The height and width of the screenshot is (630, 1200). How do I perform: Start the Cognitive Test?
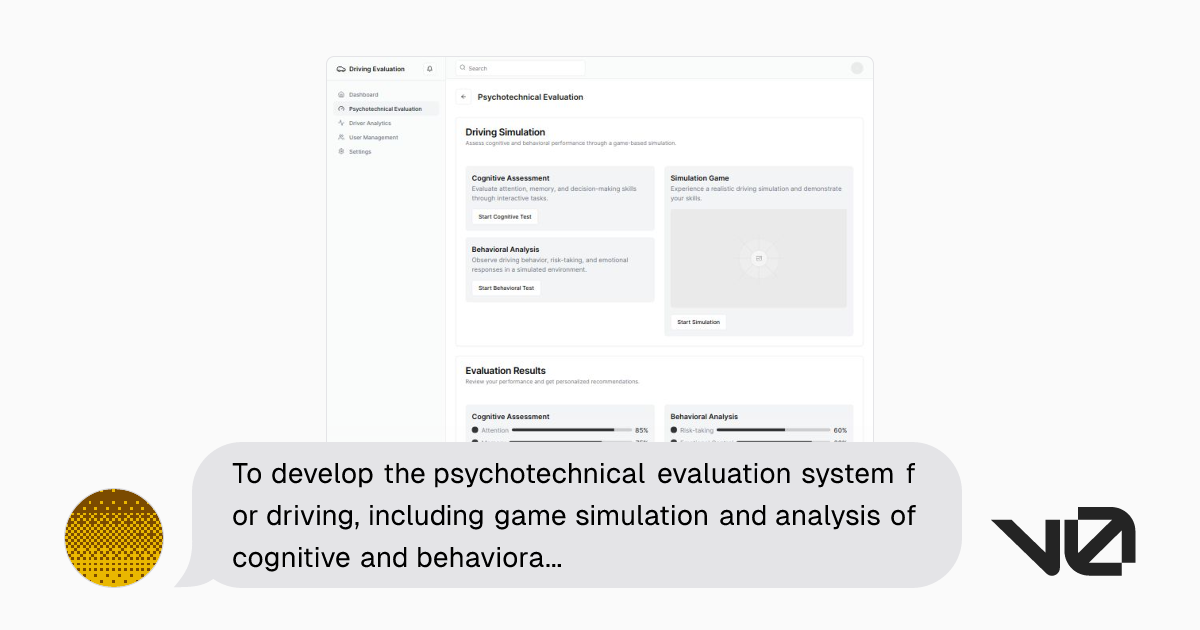(x=504, y=216)
